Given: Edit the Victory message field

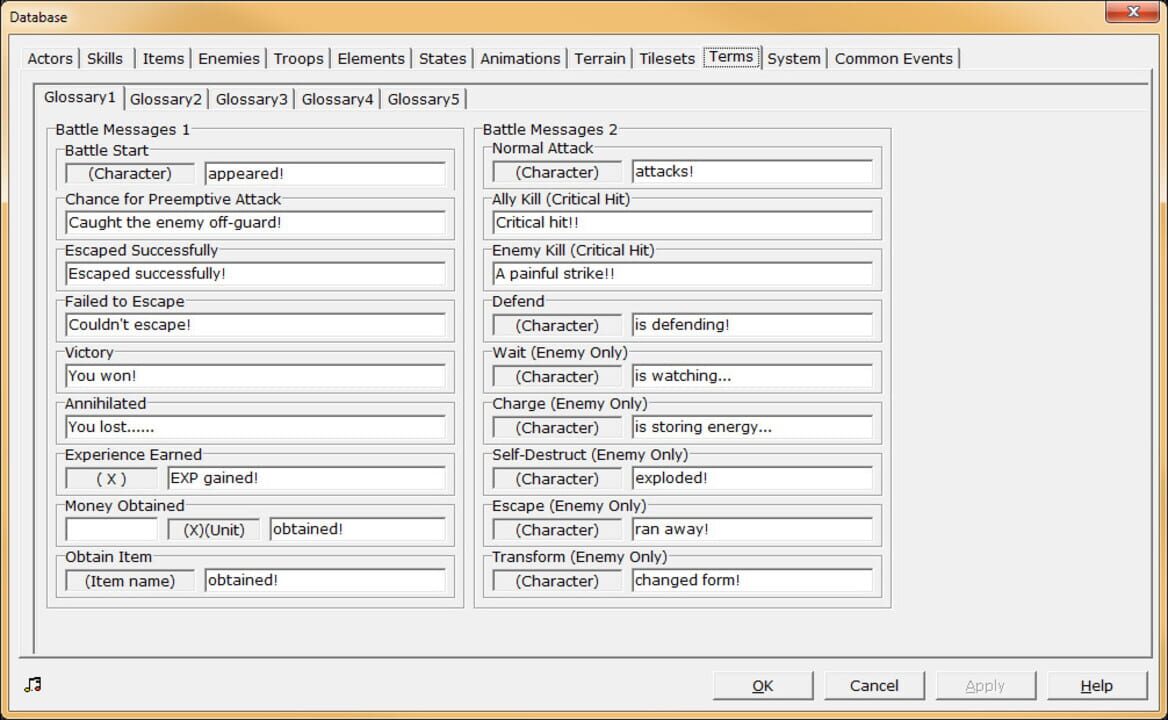Looking at the screenshot, I should point(253,375).
